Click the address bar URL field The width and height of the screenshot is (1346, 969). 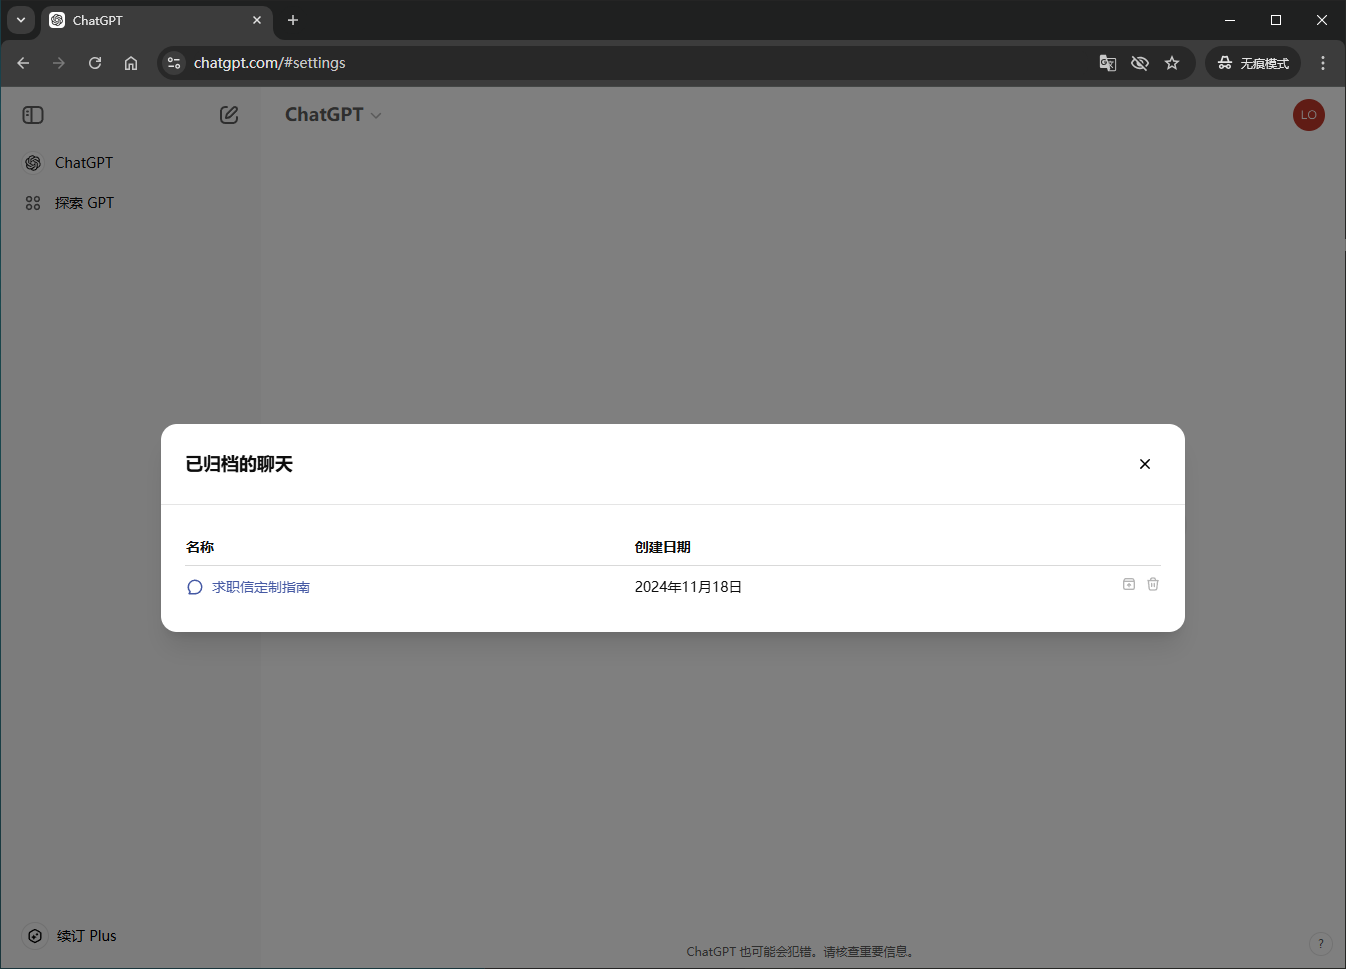(600, 63)
